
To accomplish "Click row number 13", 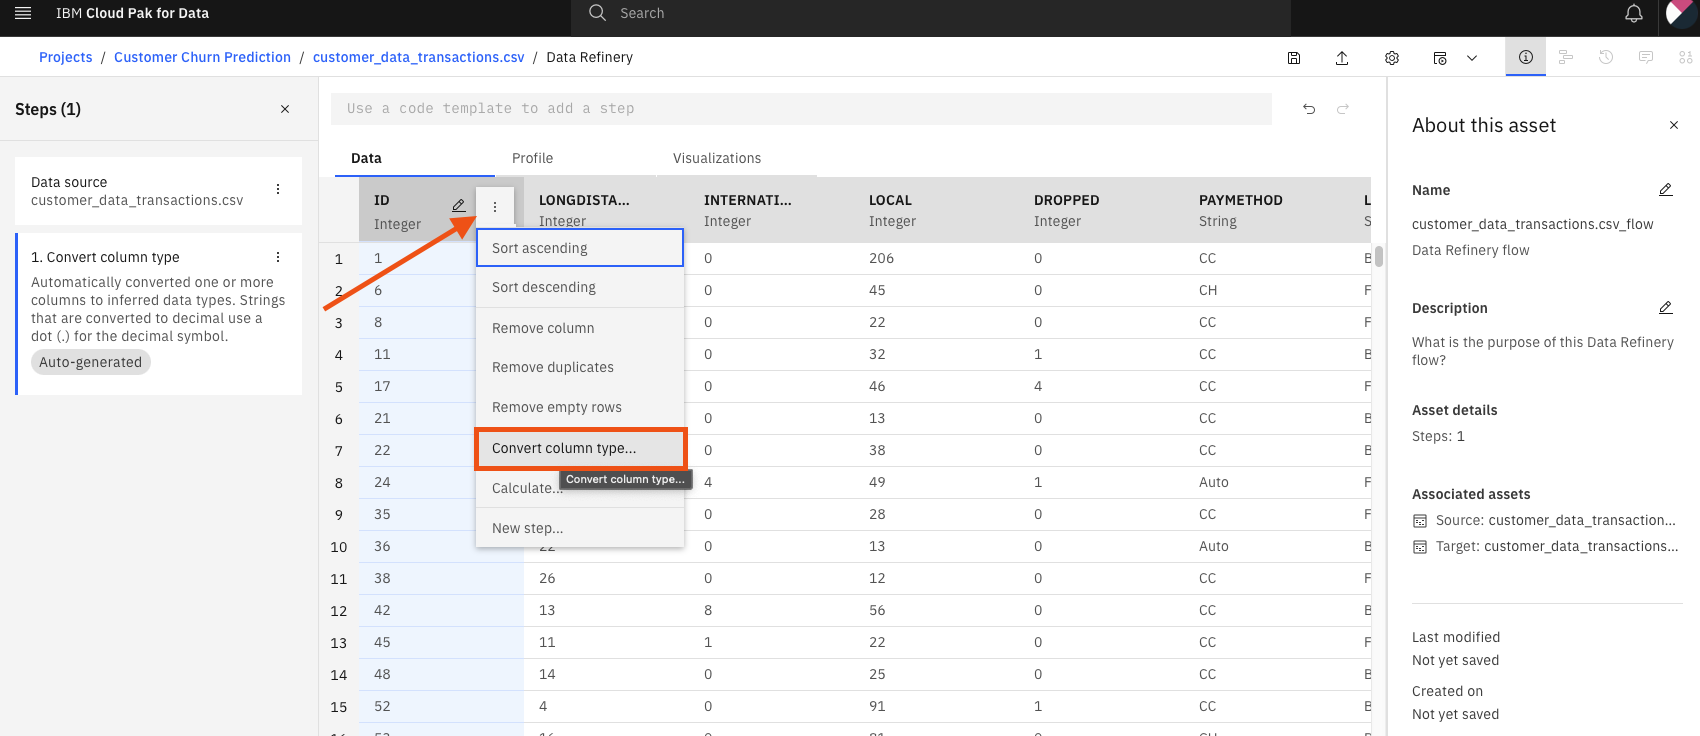I will tap(339, 643).
